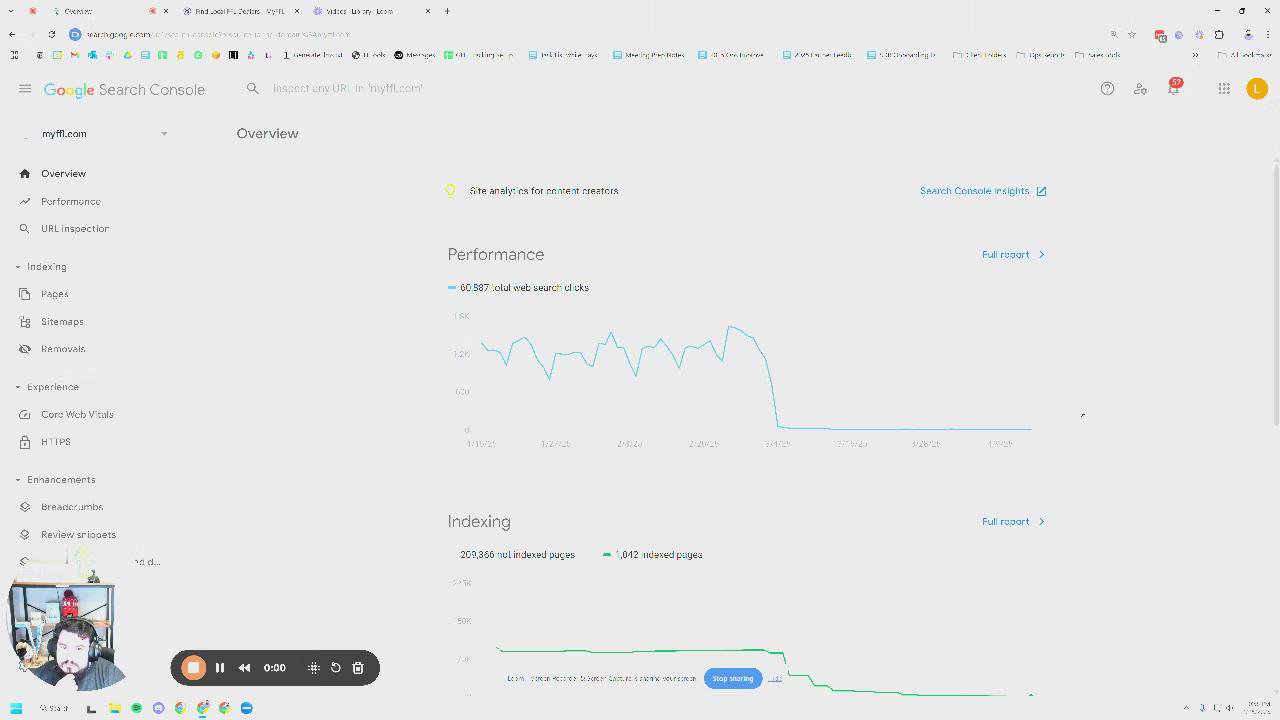Image resolution: width=1280 pixels, height=720 pixels.
Task: Open tab search chevron in browser
Action: [11, 11]
